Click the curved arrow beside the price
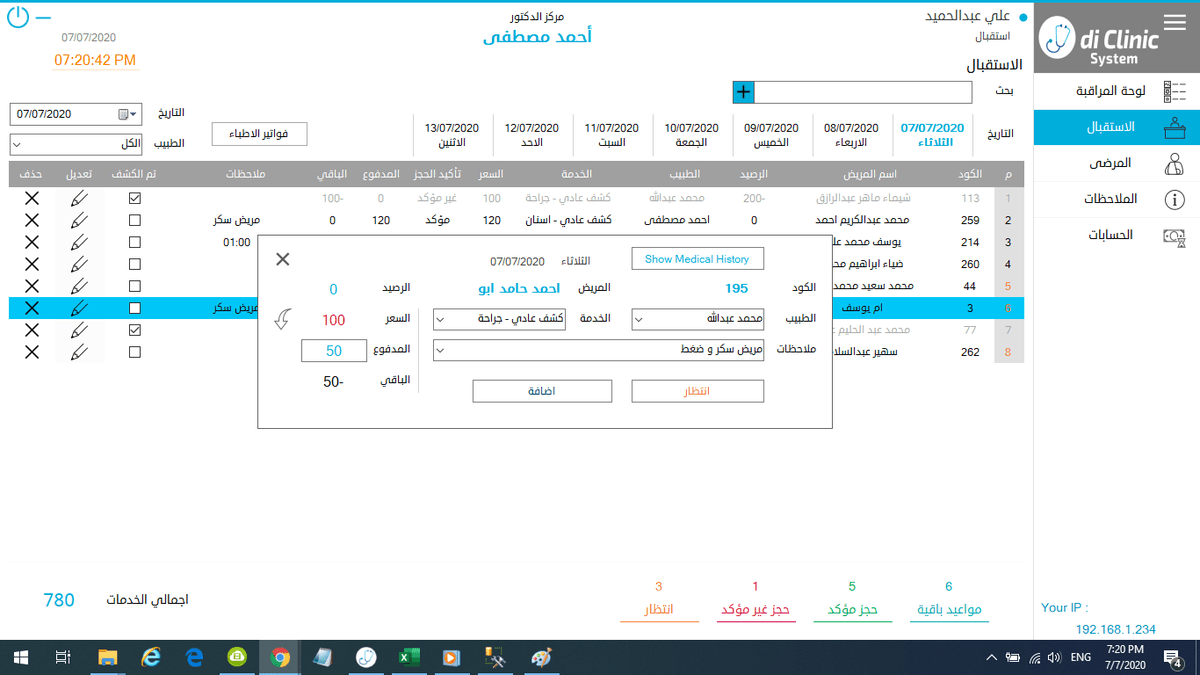 tap(283, 319)
